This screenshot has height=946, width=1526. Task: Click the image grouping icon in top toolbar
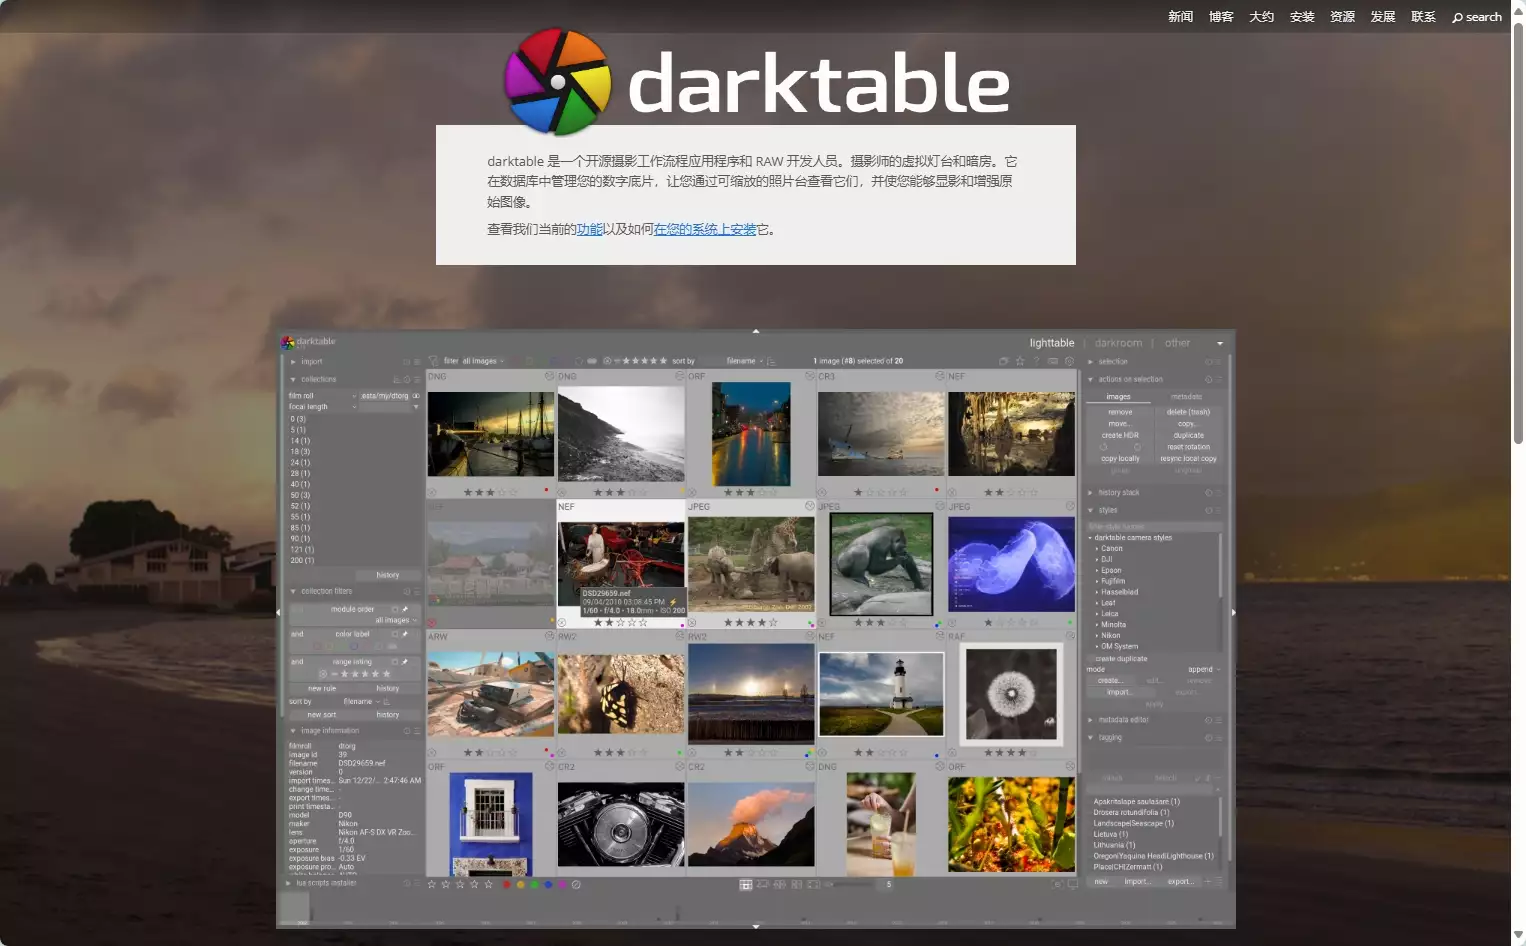click(x=1003, y=361)
